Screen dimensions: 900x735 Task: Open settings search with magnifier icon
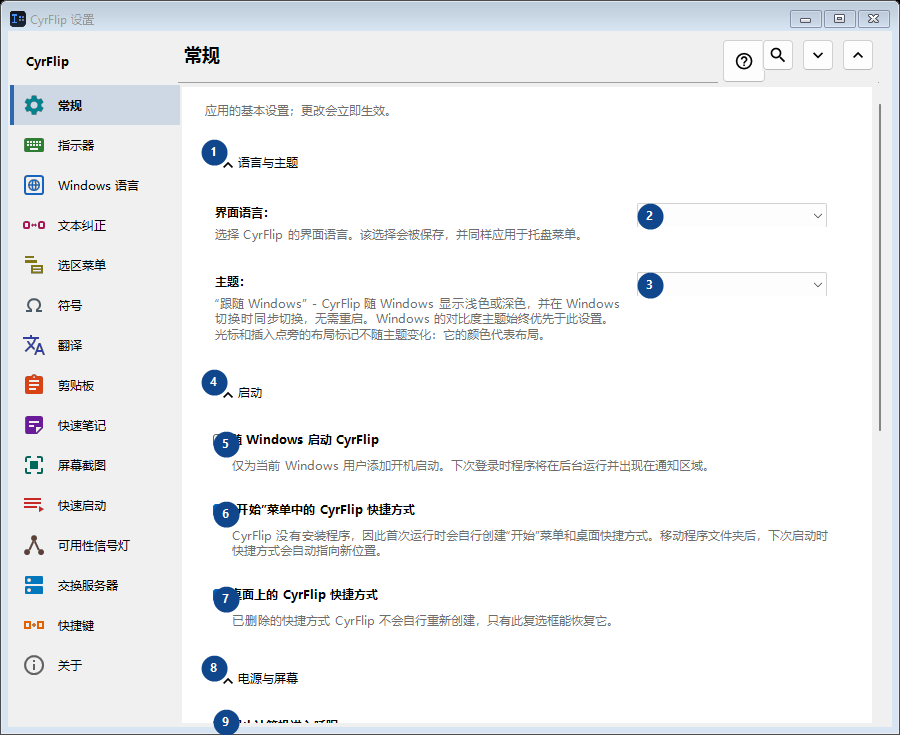pyautogui.click(x=778, y=55)
